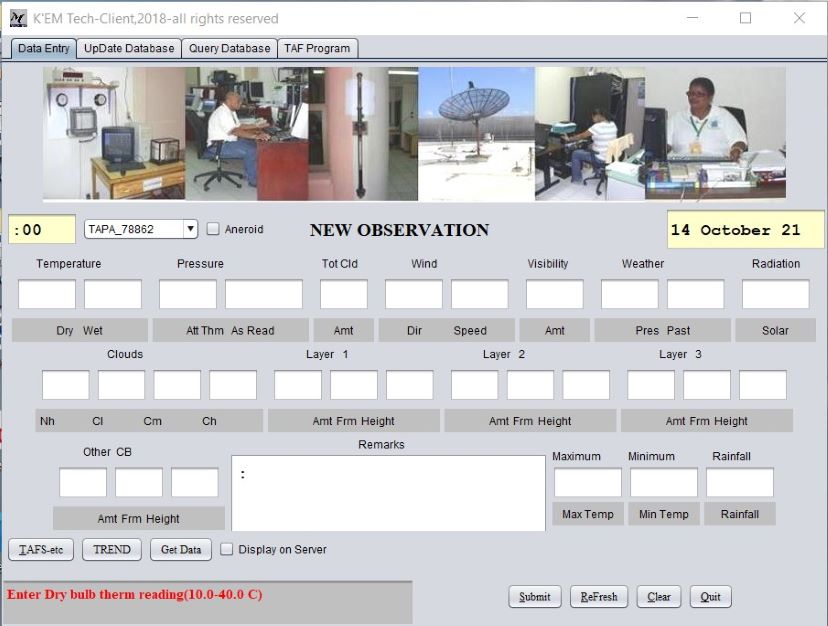This screenshot has height=626, width=828.
Task: Open the TAFS-etc button
Action: click(41, 549)
